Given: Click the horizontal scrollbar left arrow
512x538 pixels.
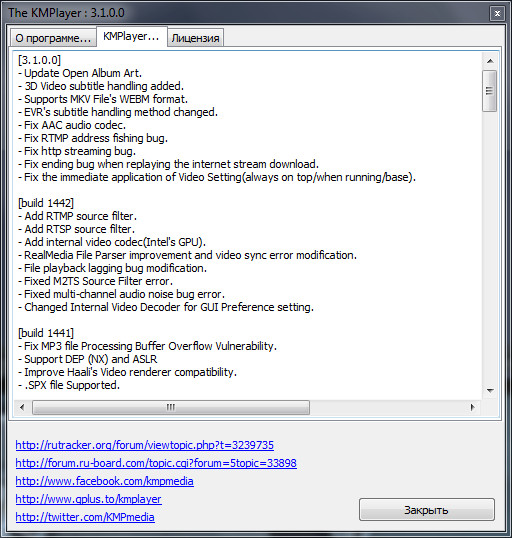Looking at the screenshot, I should pos(22,407).
